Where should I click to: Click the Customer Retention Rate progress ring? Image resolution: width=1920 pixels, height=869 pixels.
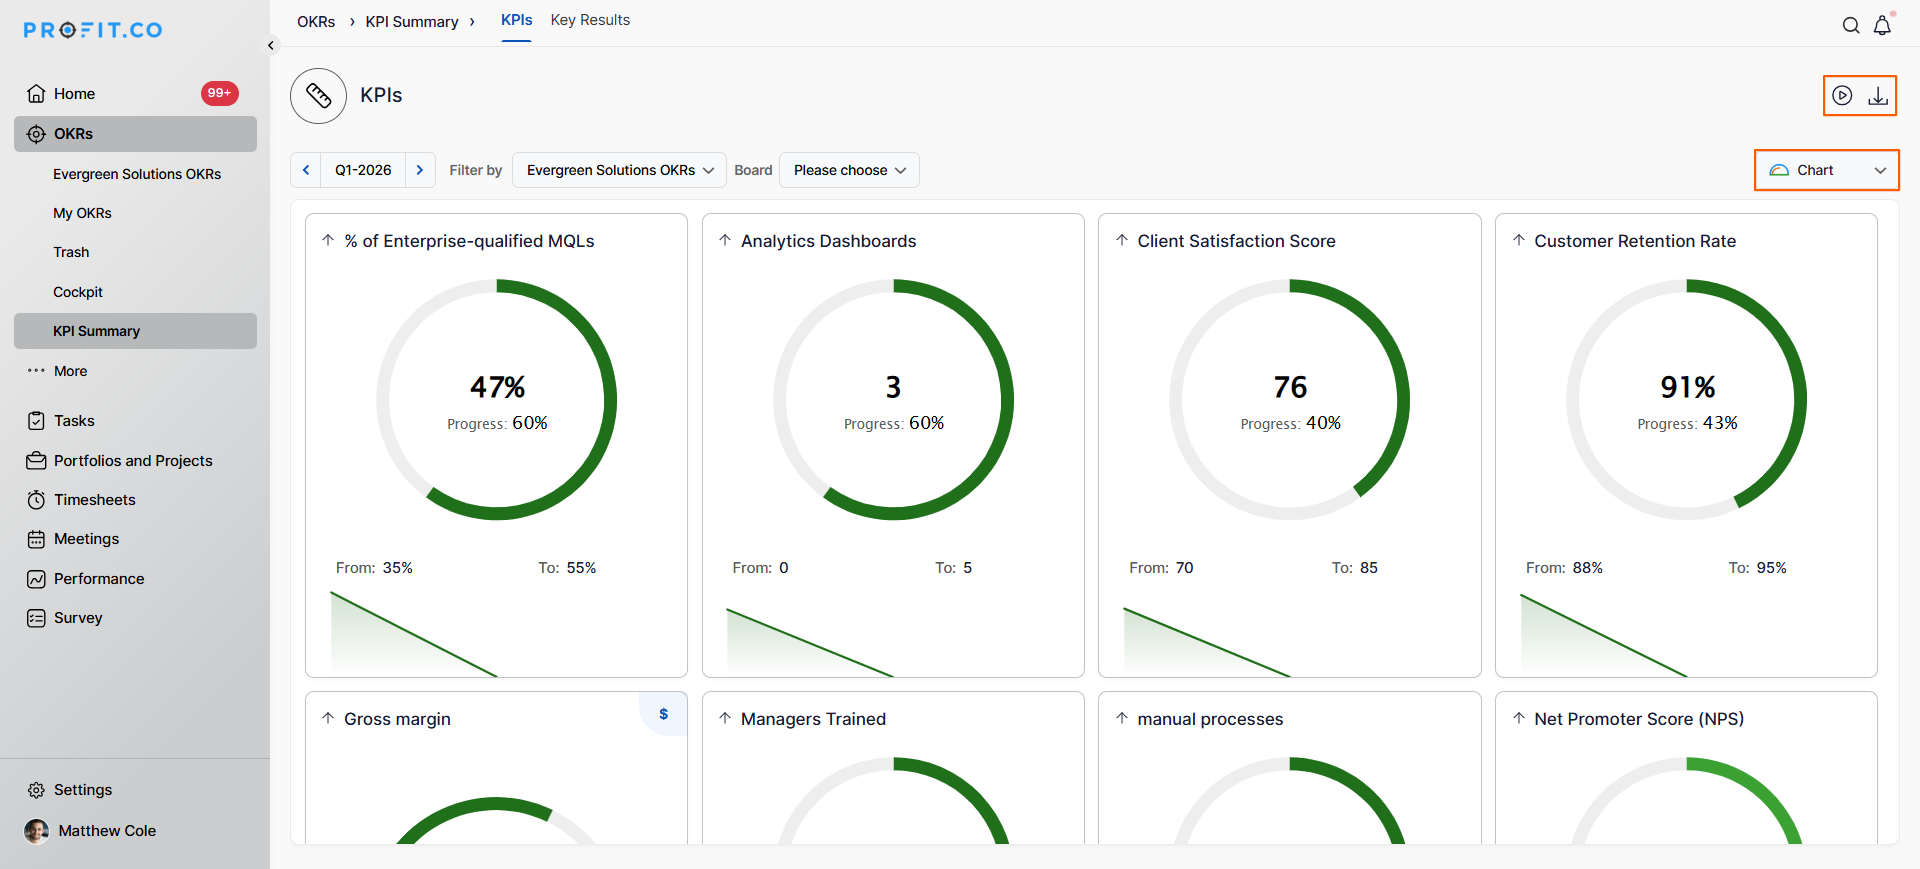[1686, 400]
